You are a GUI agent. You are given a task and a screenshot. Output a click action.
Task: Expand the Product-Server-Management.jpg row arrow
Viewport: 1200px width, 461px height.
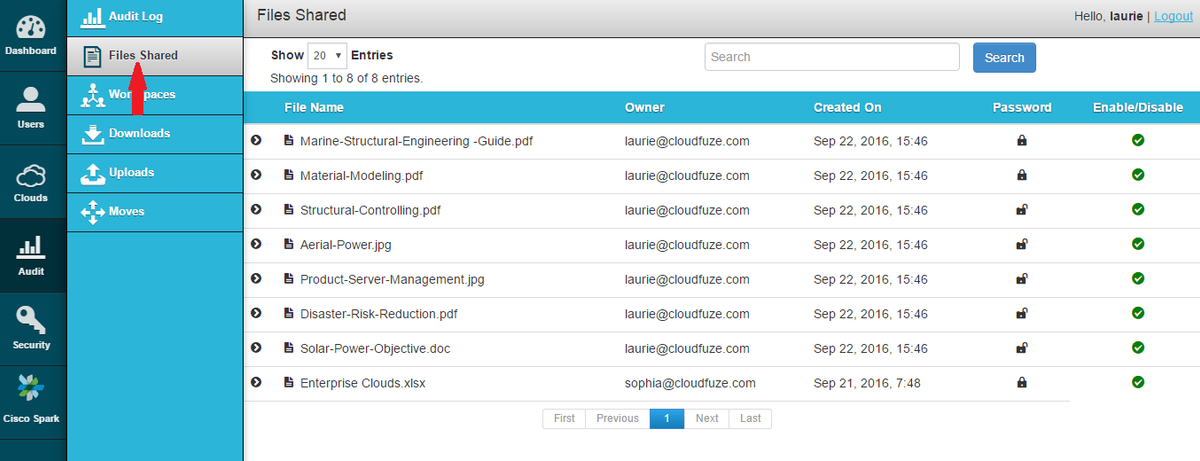(x=256, y=278)
